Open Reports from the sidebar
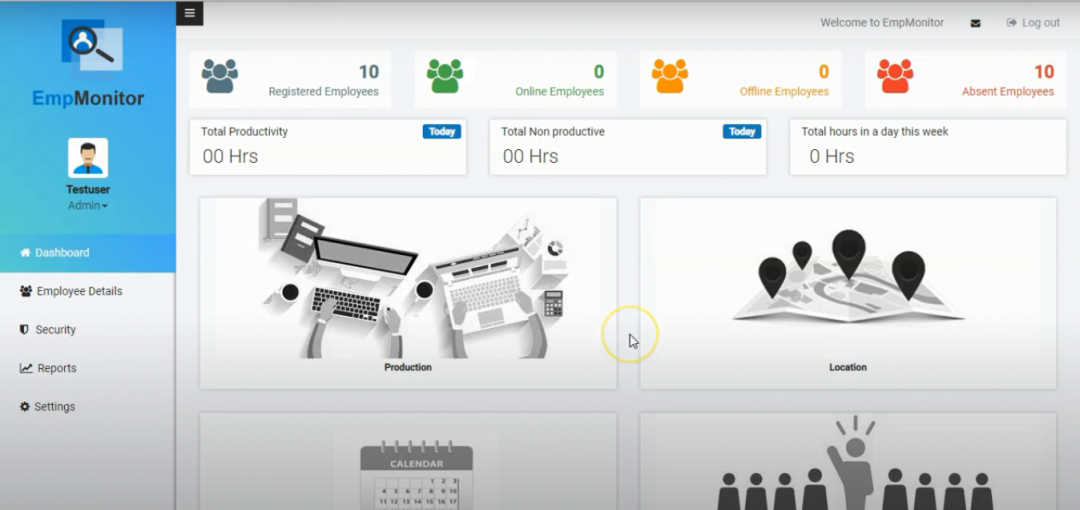1080x510 pixels. tap(56, 368)
